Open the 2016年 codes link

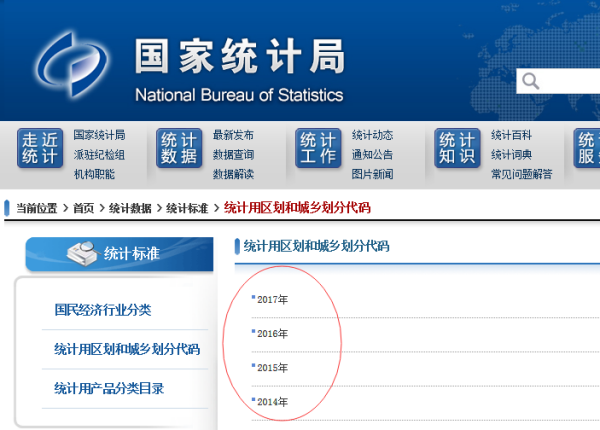tap(272, 333)
